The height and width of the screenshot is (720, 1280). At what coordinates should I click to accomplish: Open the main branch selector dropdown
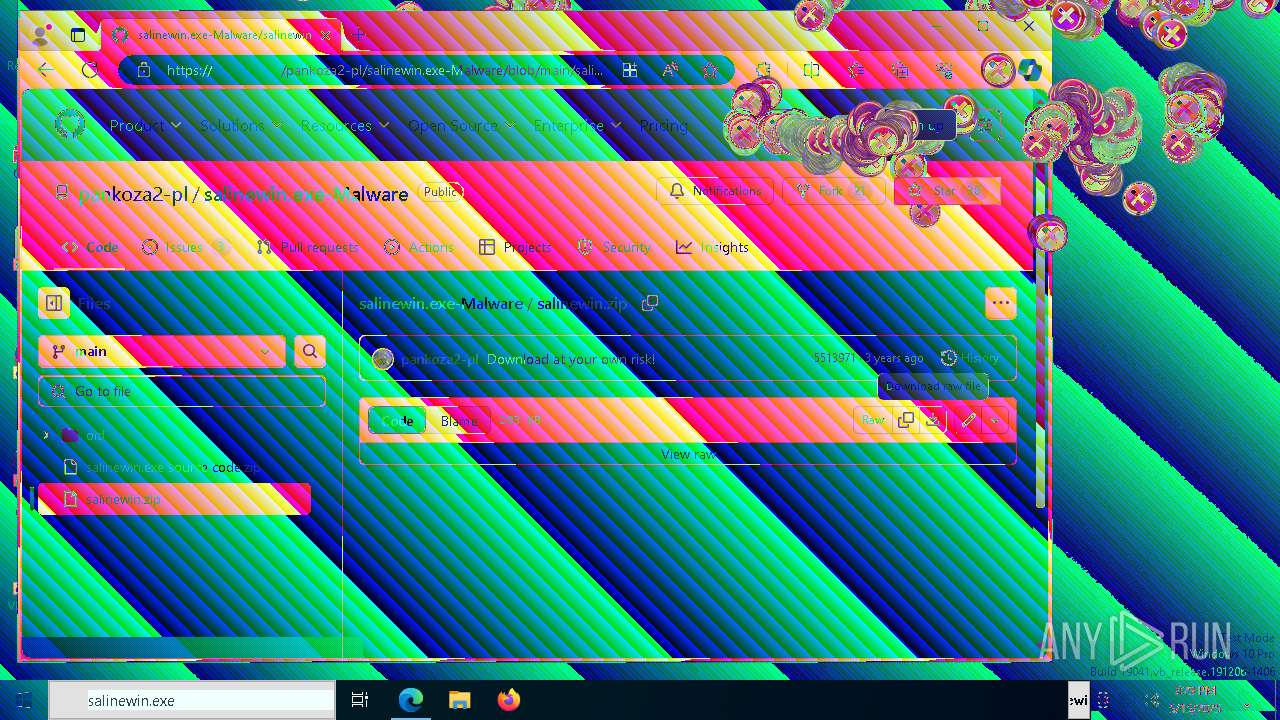(162, 352)
